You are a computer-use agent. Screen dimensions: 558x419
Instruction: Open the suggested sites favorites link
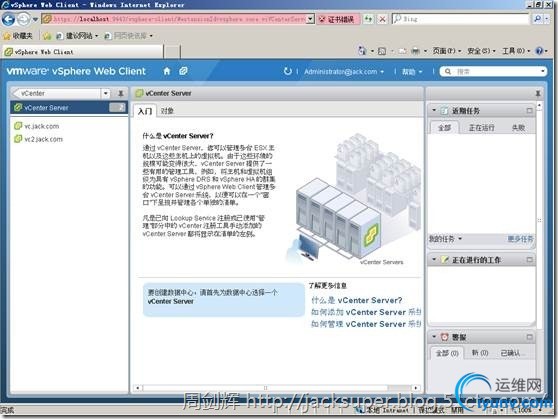(77, 36)
